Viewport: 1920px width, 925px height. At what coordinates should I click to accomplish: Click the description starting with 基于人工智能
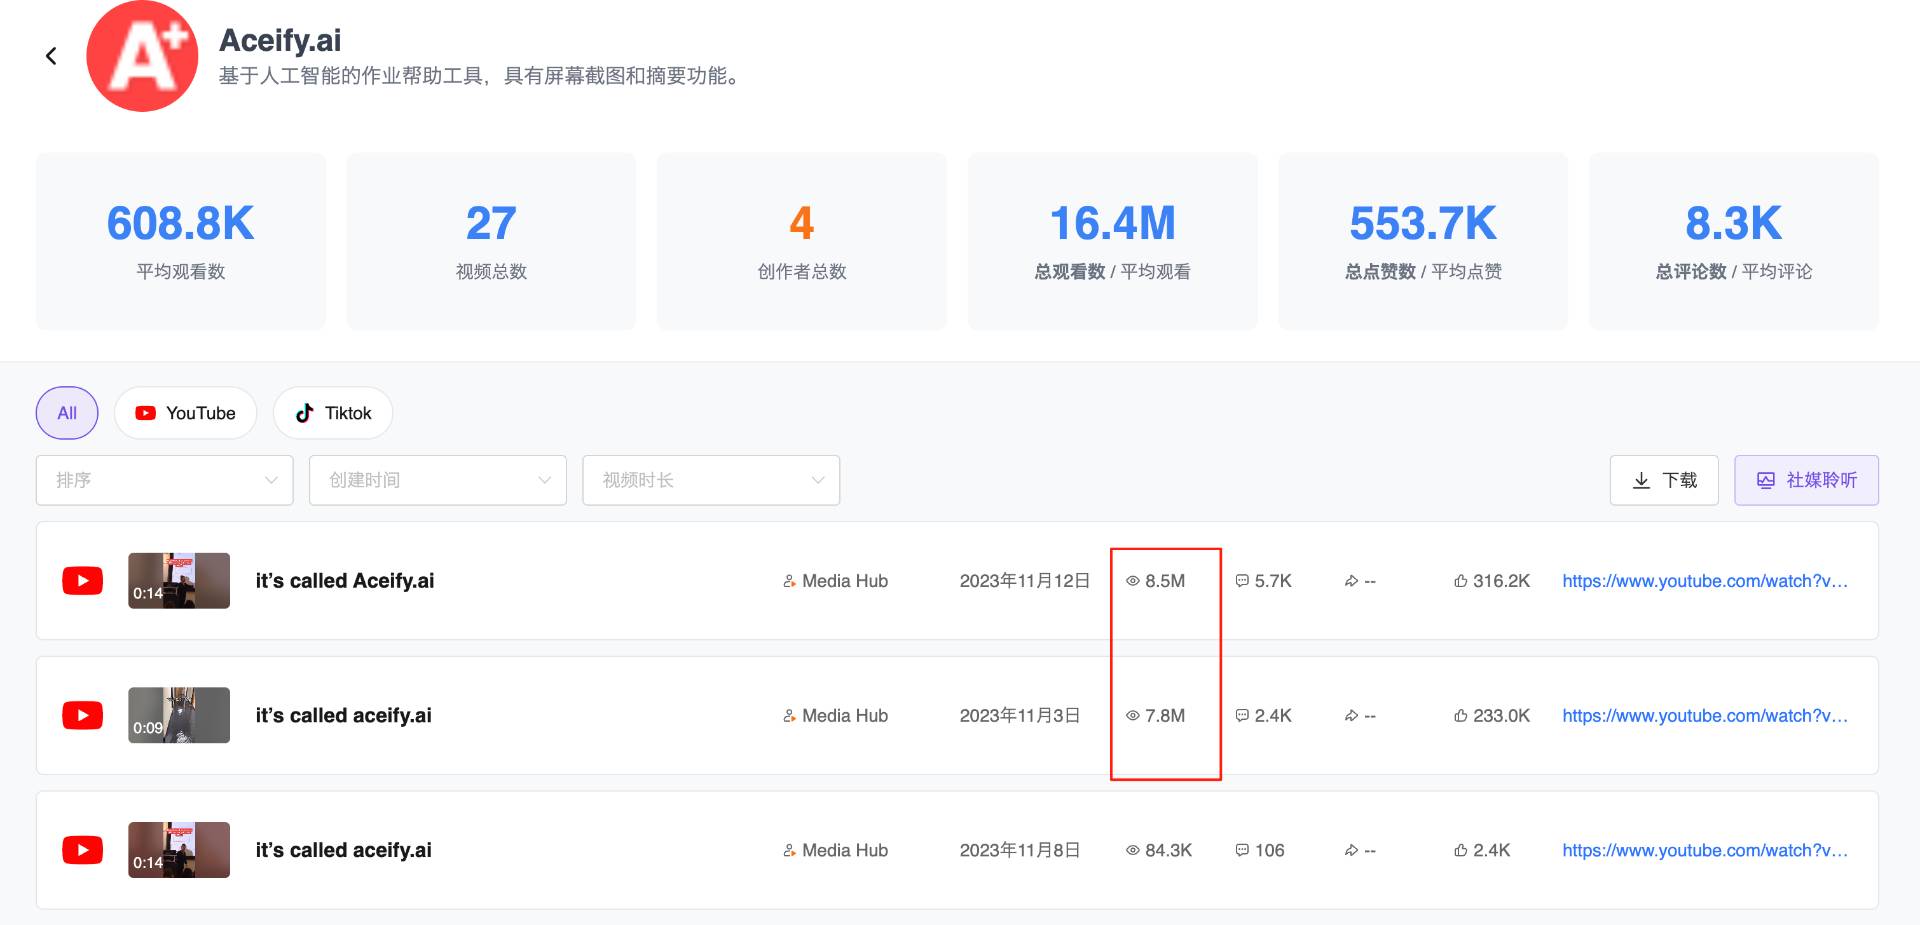(x=483, y=76)
